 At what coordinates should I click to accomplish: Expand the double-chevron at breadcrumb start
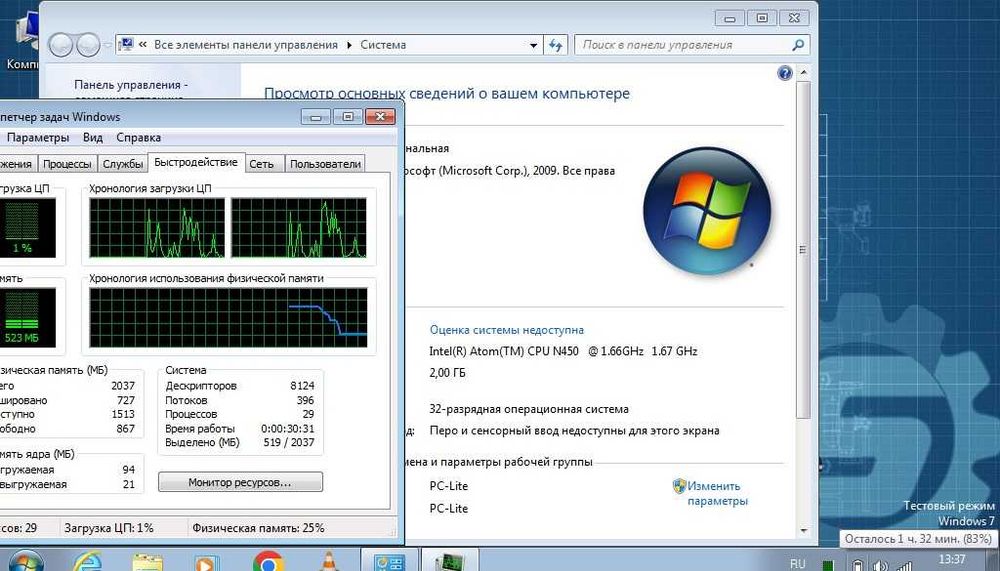coord(143,45)
